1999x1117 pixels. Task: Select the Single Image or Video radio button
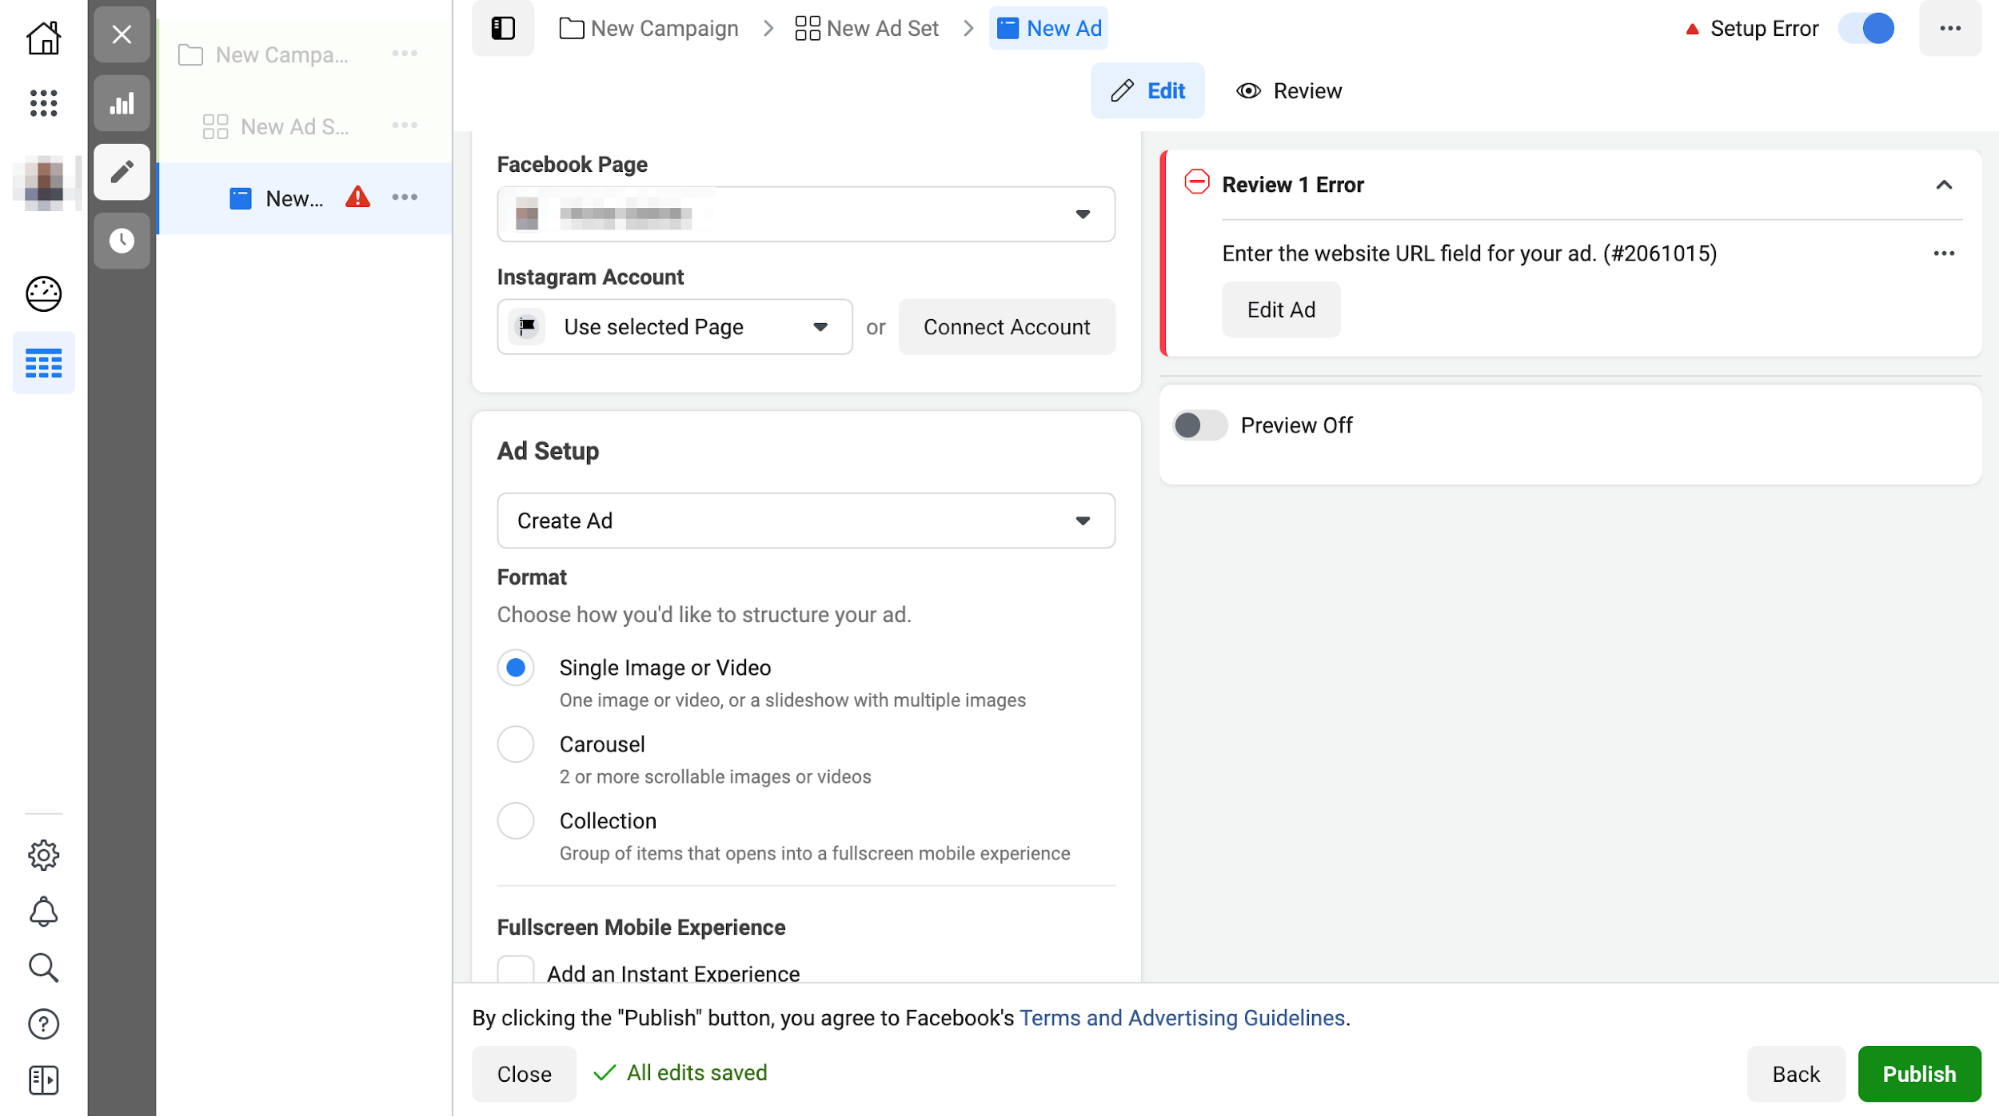pyautogui.click(x=516, y=668)
